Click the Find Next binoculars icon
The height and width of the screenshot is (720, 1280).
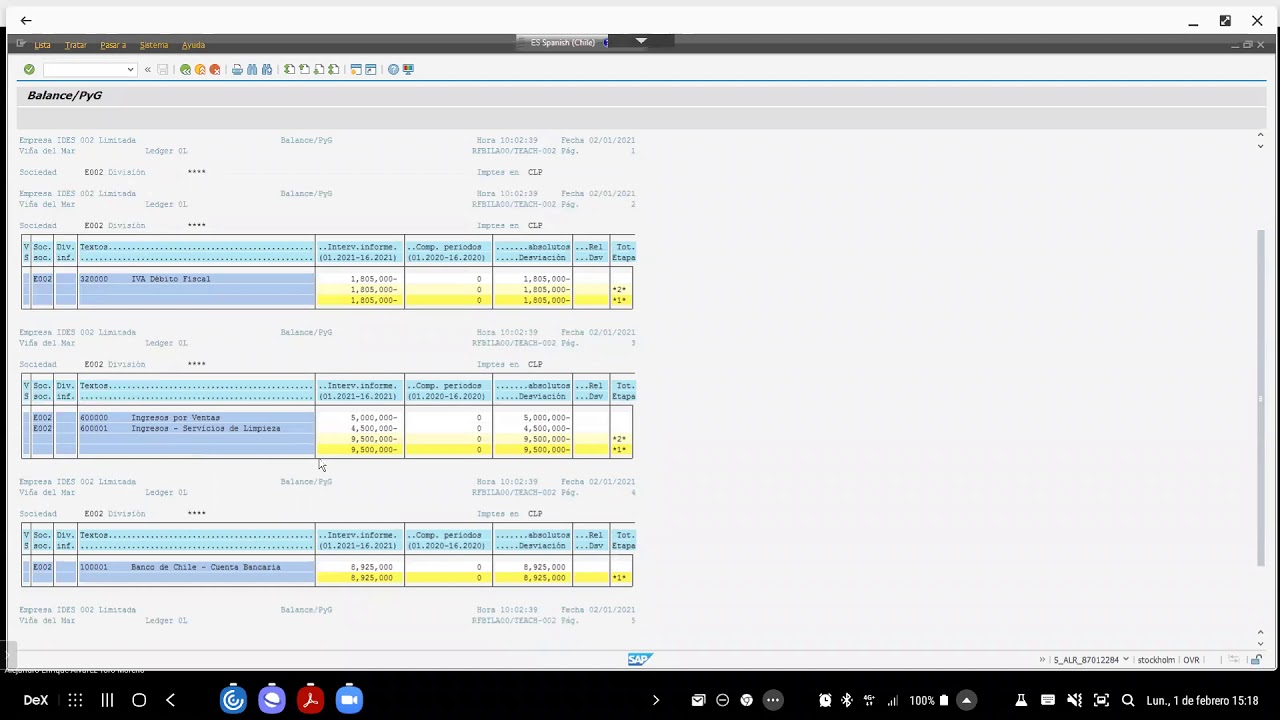click(x=267, y=69)
